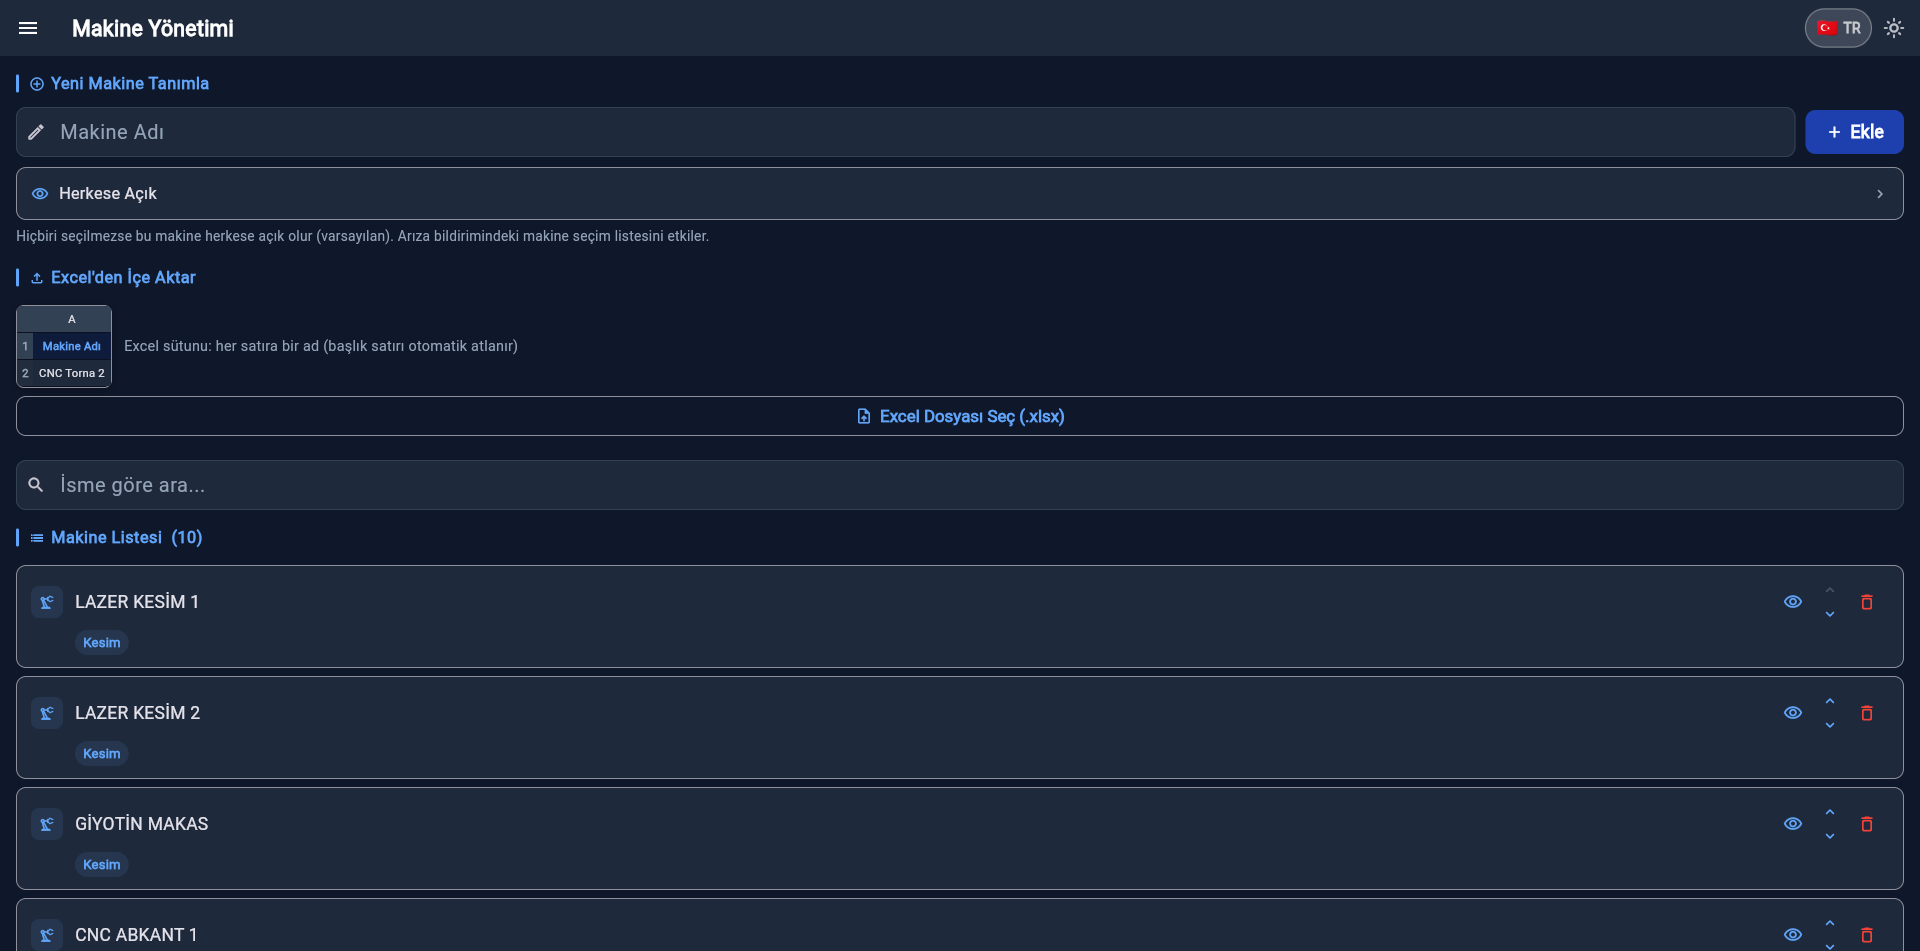Select the LAZER KESİM 2 machine name

tap(138, 713)
